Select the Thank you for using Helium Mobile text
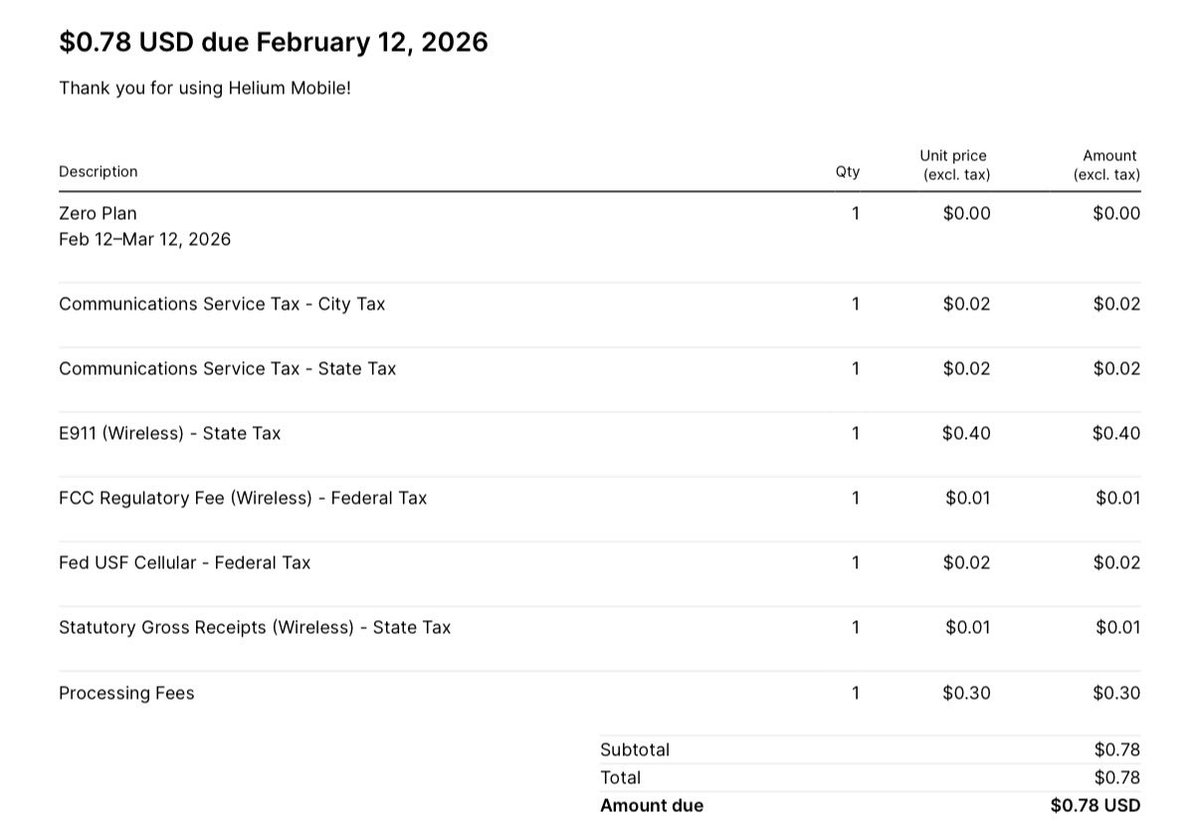 [x=205, y=88]
